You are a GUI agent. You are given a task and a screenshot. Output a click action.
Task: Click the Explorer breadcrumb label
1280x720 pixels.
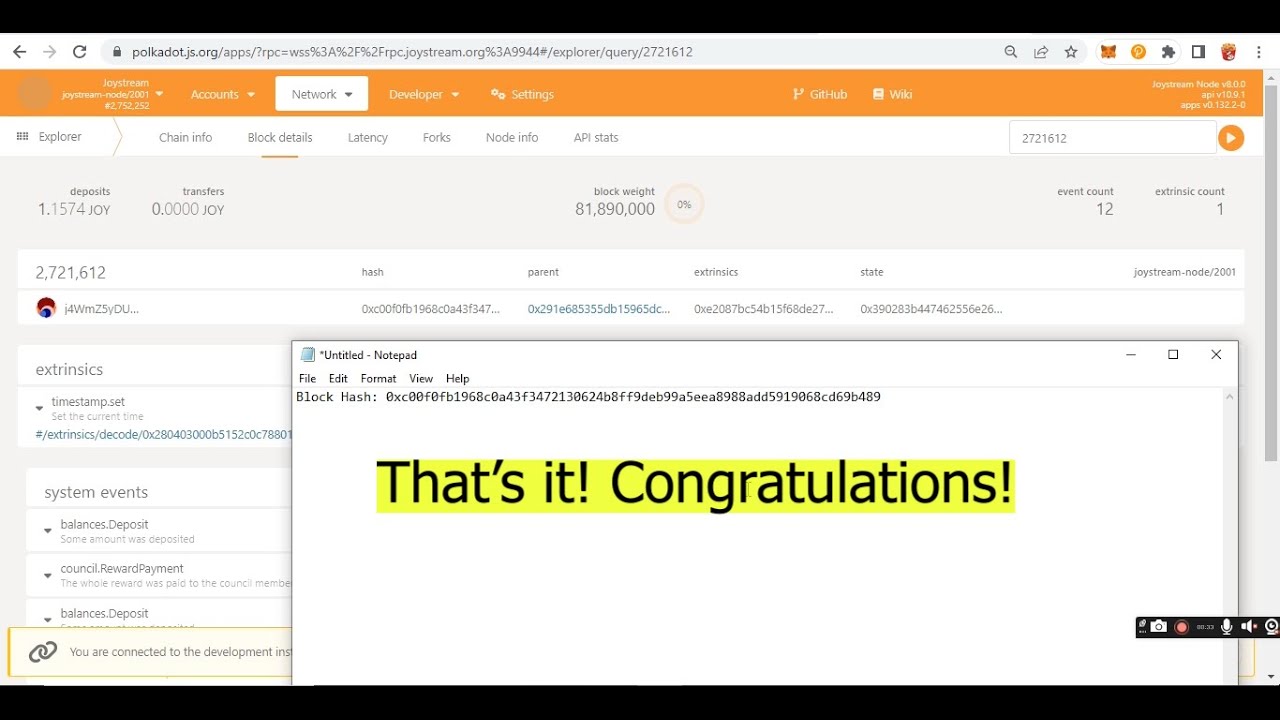pos(60,136)
